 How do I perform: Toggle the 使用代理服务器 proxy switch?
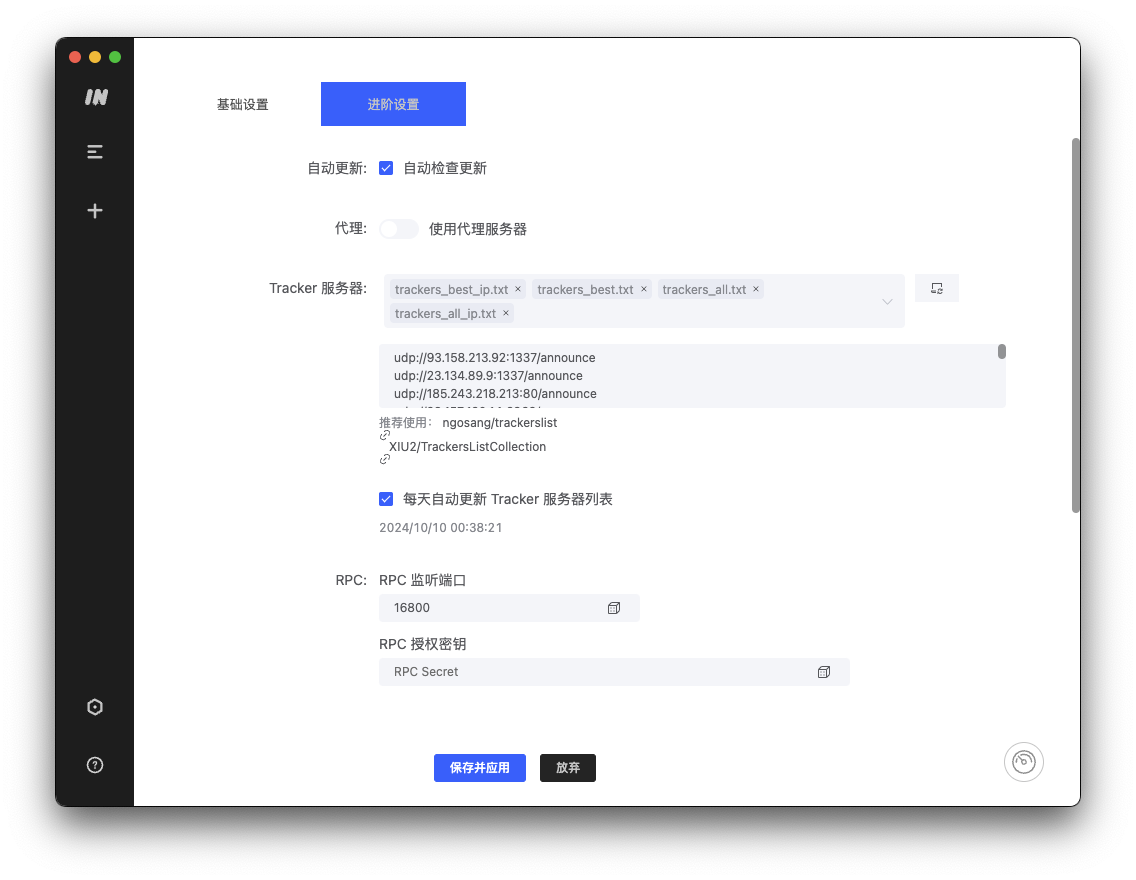[x=398, y=229]
